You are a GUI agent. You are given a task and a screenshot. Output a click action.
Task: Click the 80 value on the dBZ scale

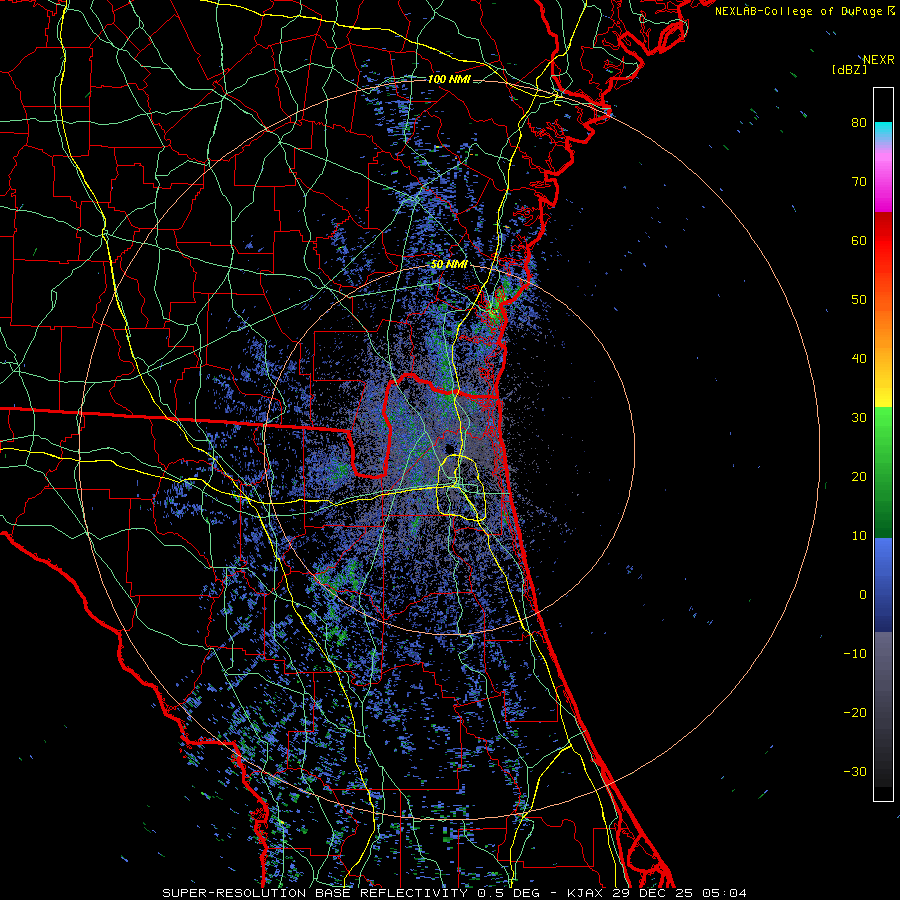[859, 123]
